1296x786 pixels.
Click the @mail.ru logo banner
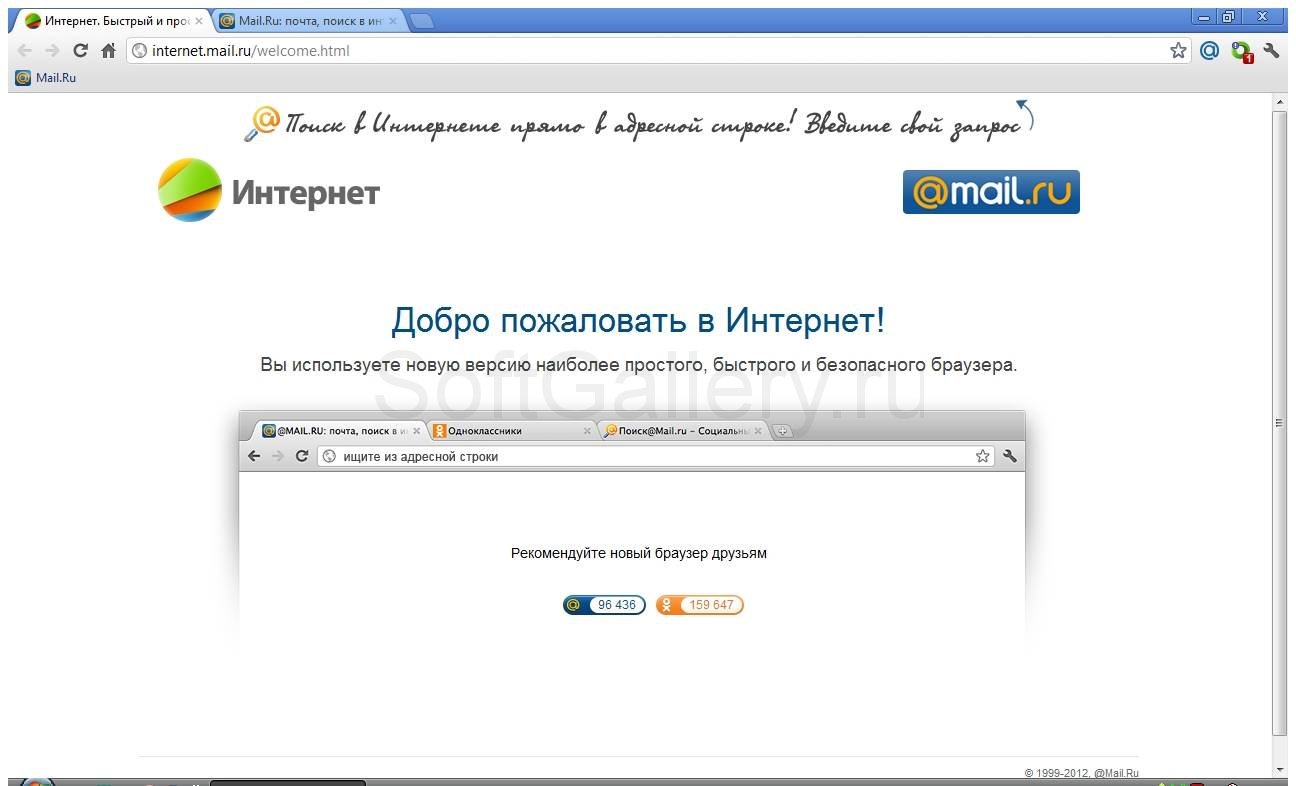point(991,192)
